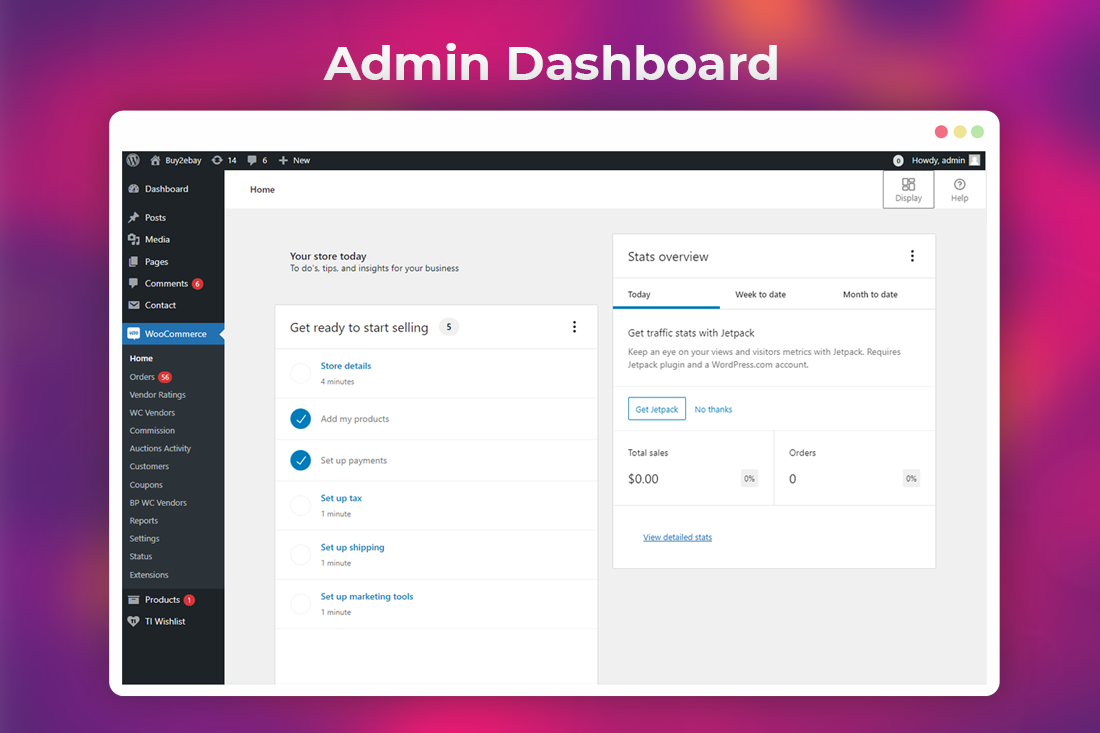Open Status submenu item
The height and width of the screenshot is (733, 1100).
click(140, 556)
